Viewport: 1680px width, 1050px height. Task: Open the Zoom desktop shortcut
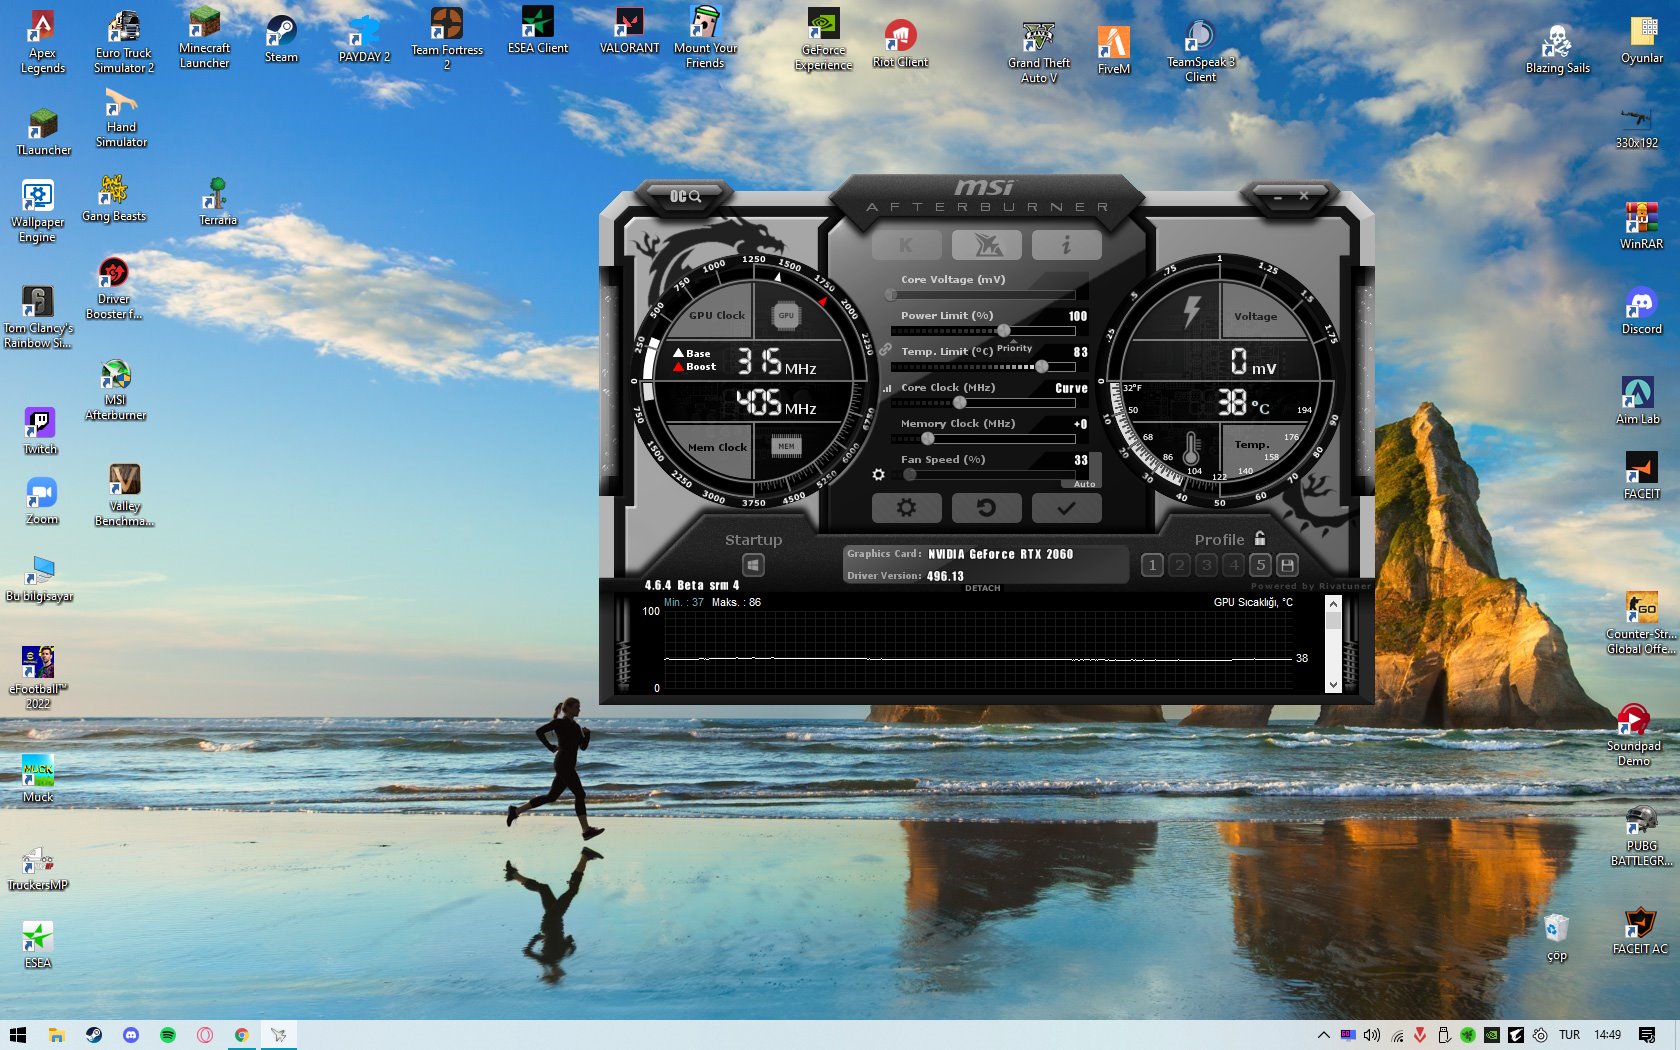pos(41,501)
